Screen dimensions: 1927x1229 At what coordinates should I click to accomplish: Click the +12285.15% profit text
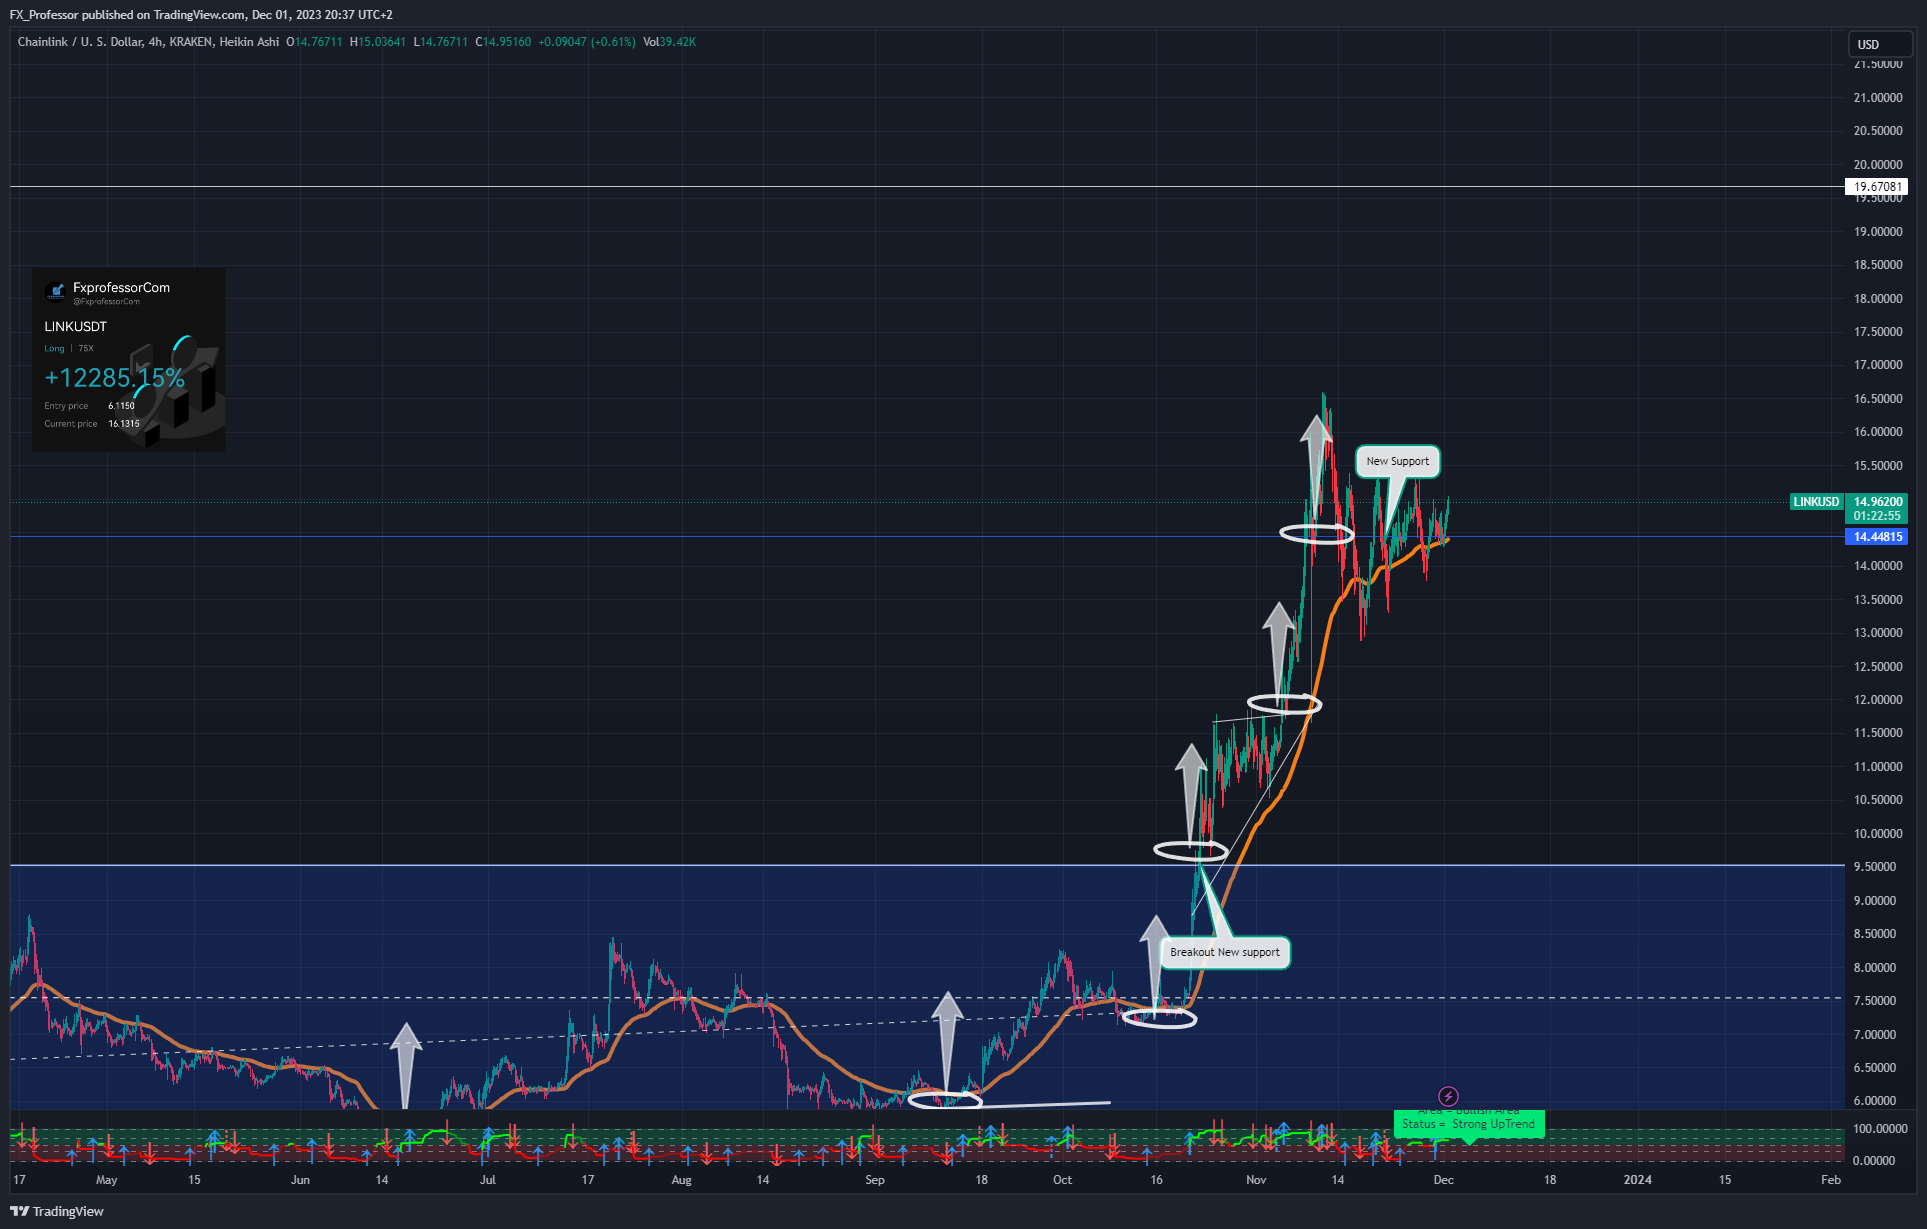(x=114, y=378)
